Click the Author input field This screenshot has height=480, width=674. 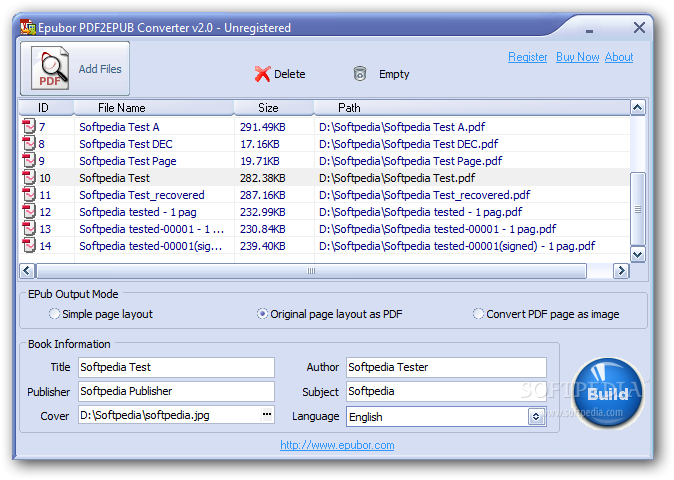click(446, 367)
